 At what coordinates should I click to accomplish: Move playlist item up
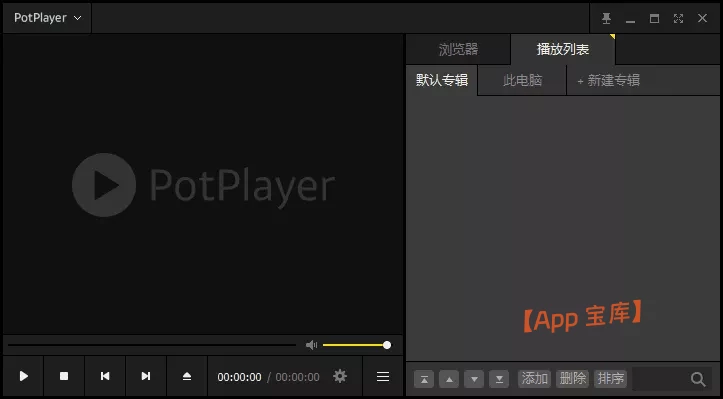449,379
